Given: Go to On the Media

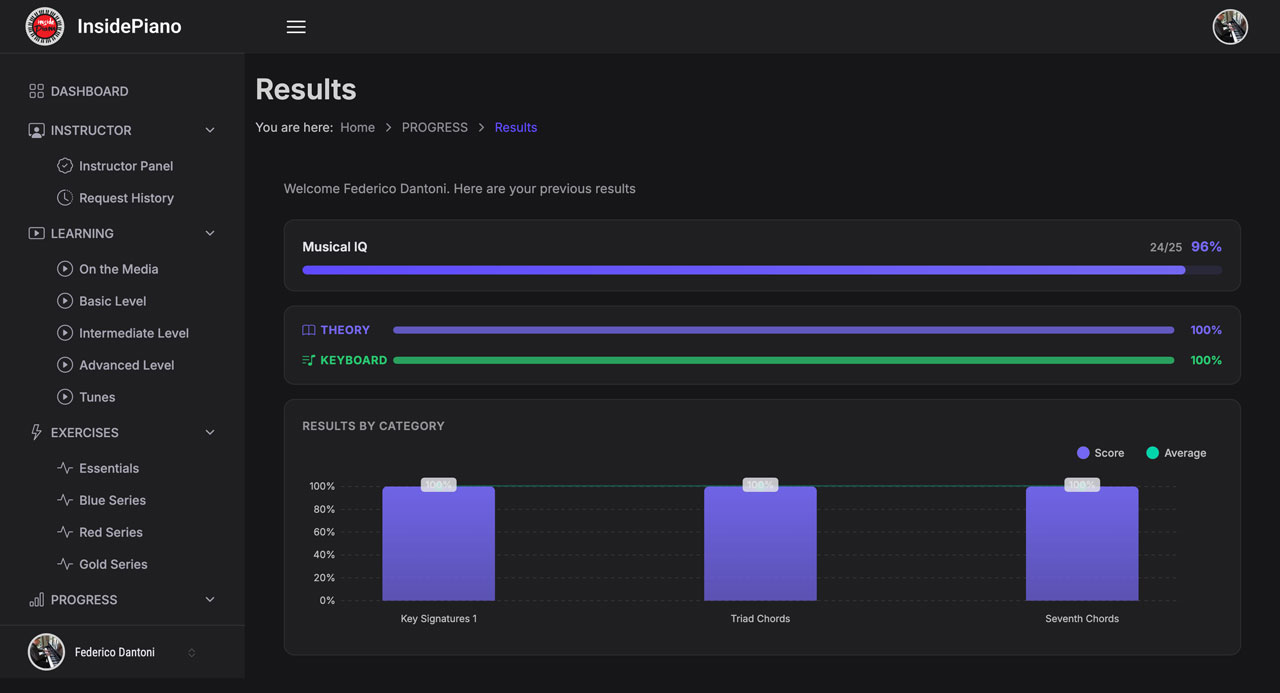Looking at the screenshot, I should pyautogui.click(x=118, y=269).
